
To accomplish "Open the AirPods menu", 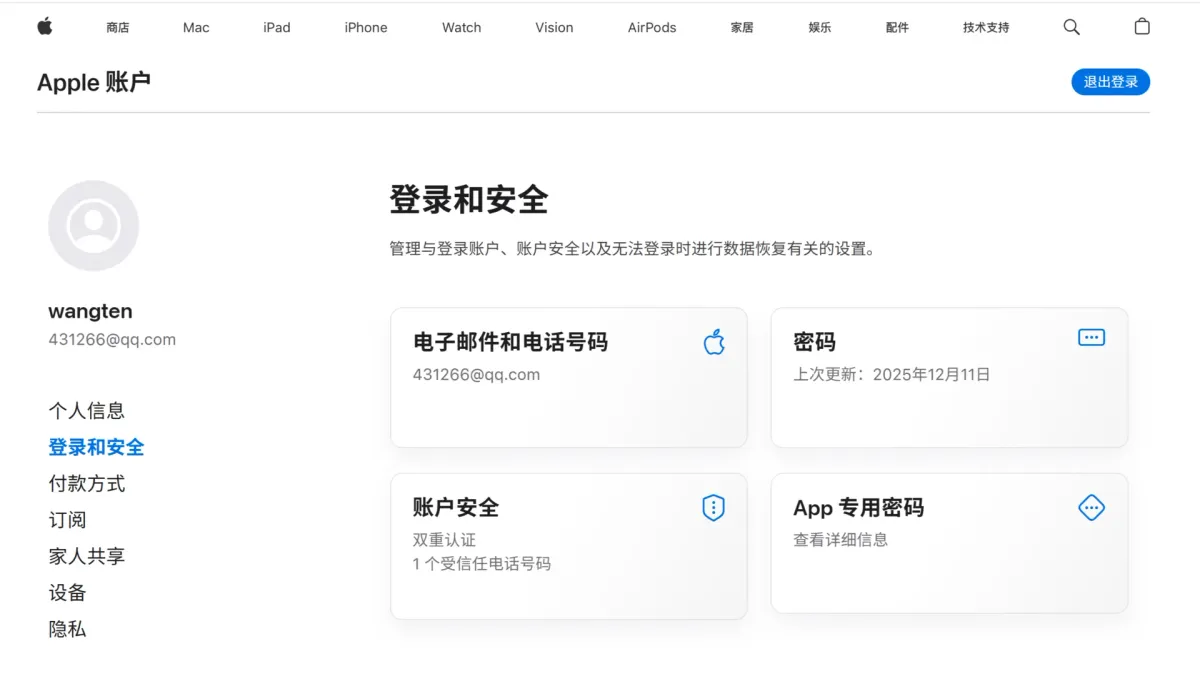I will tap(652, 28).
